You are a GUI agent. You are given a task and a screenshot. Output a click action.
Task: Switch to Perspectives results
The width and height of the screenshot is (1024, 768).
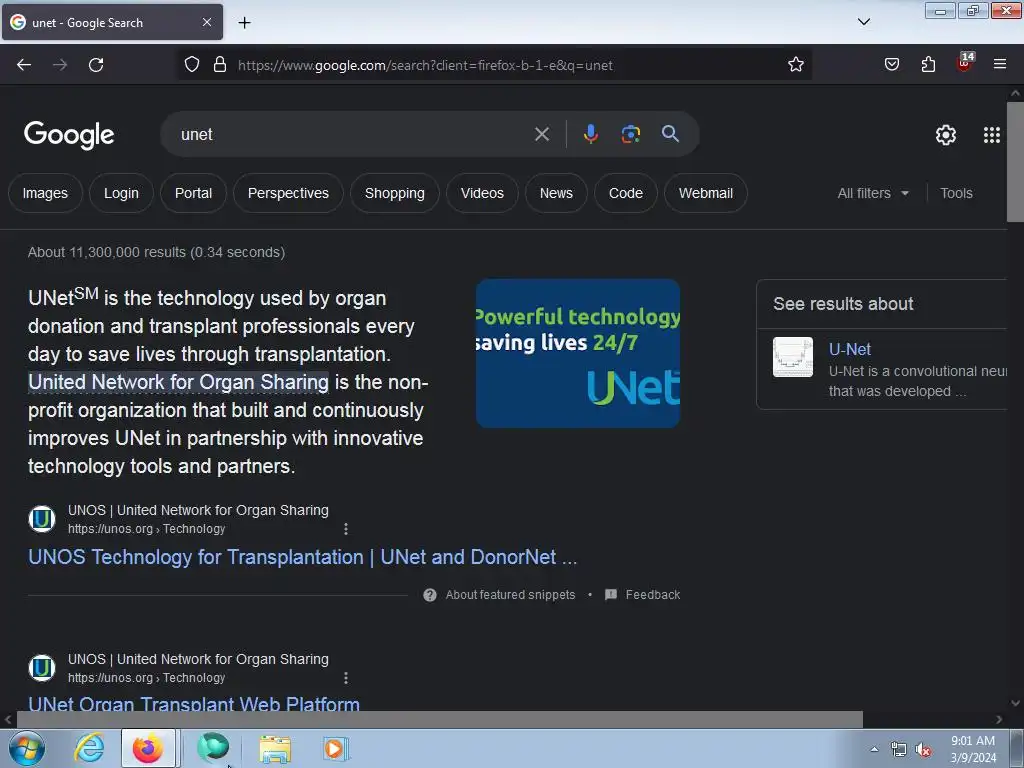point(288,193)
